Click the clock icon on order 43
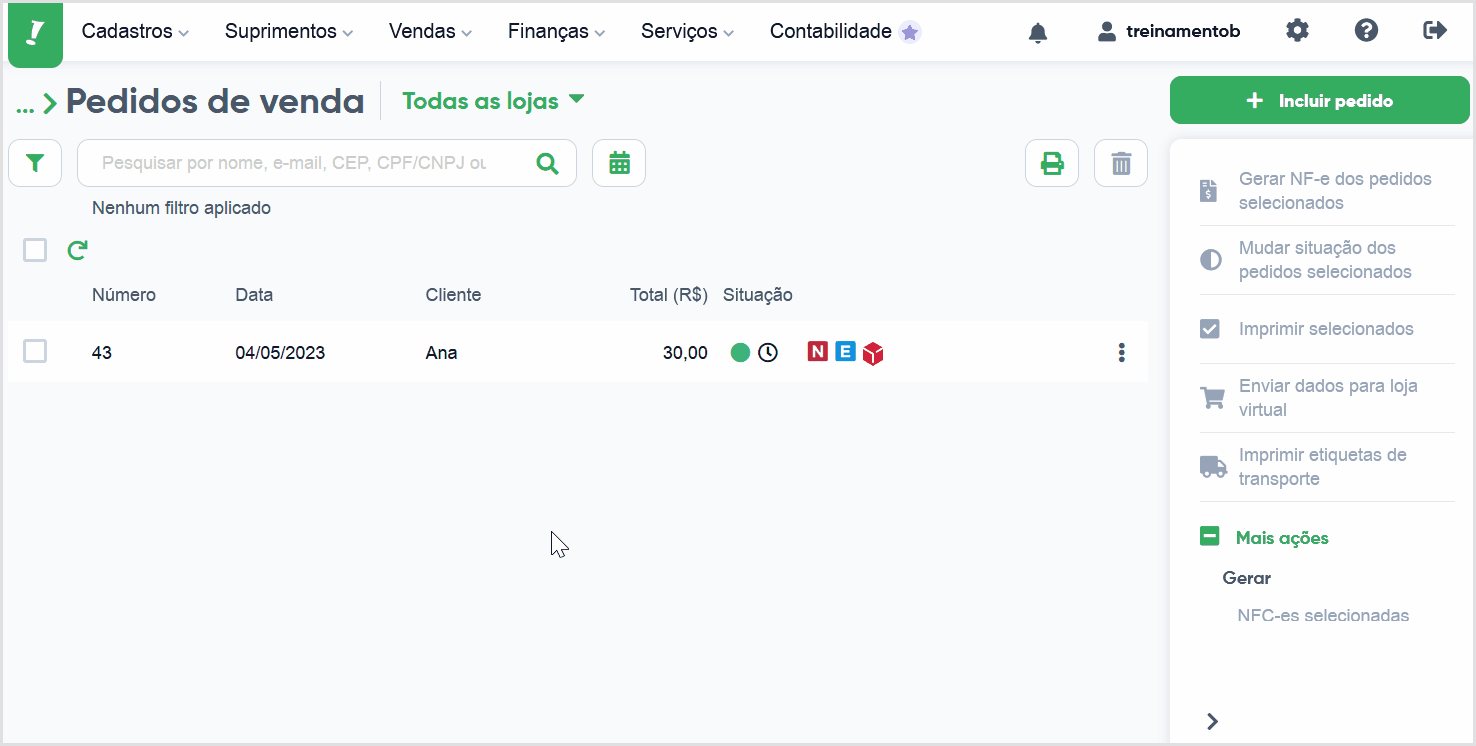Viewport: 1476px width, 746px height. [x=767, y=352]
